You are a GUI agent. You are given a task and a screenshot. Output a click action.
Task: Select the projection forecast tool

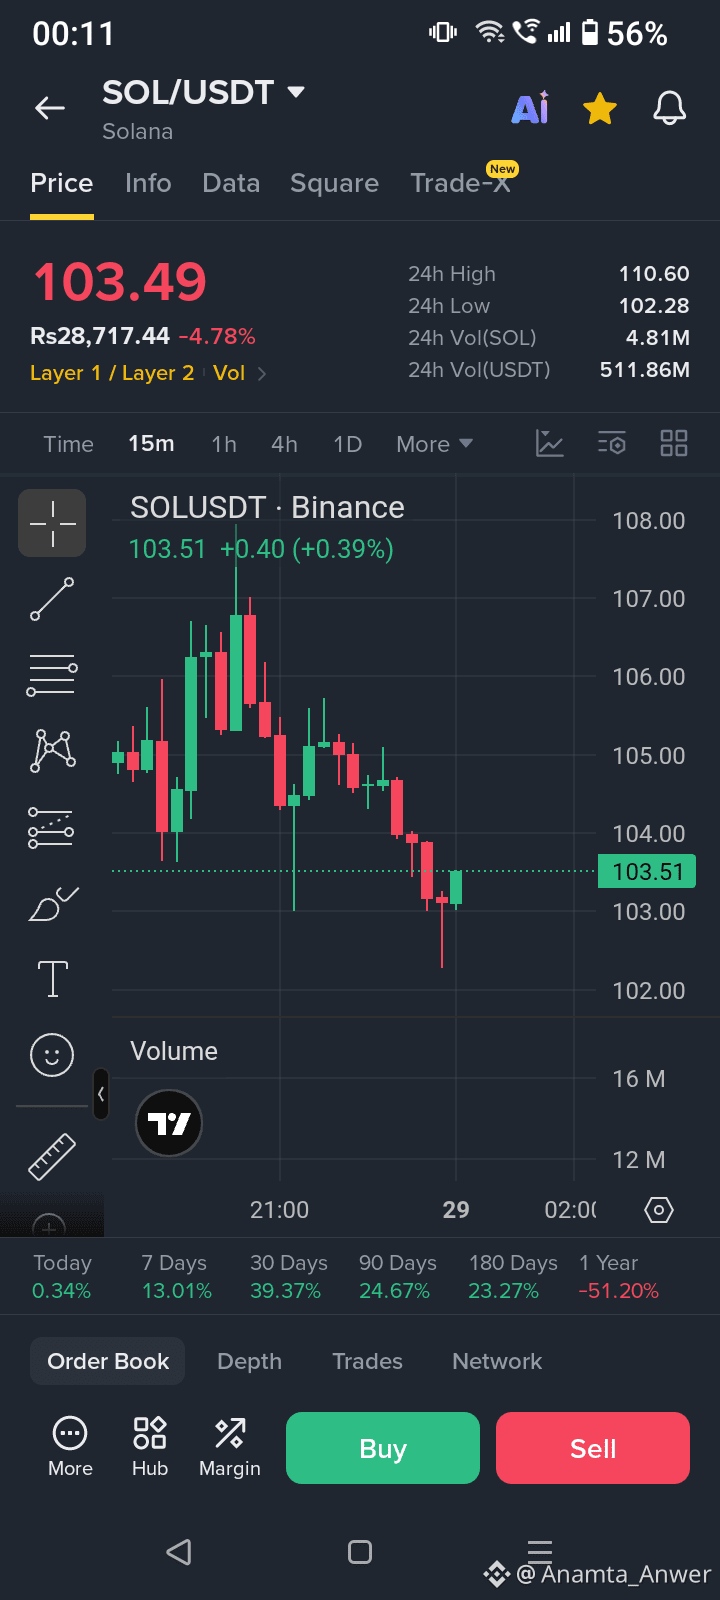tap(52, 828)
